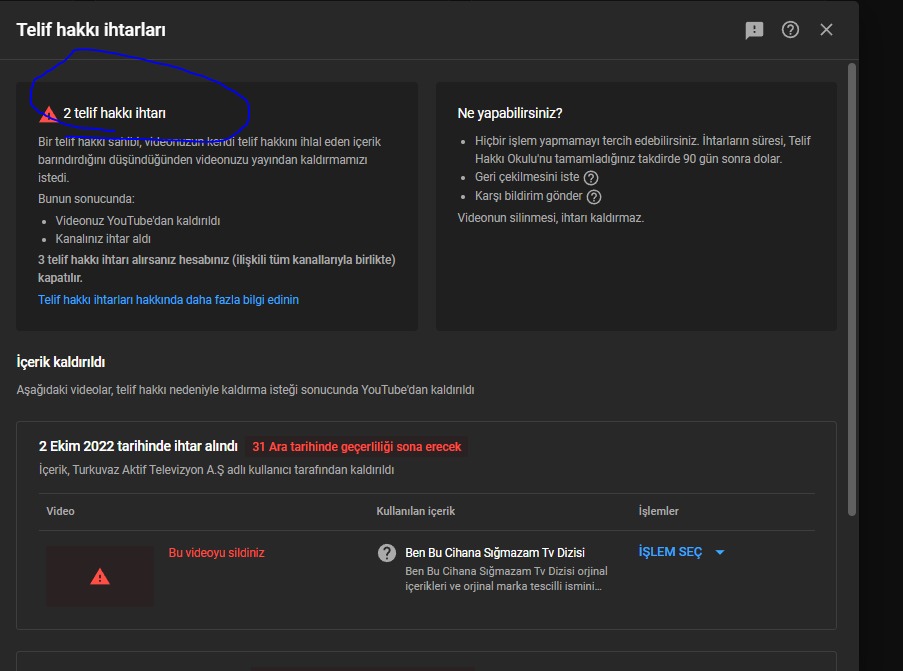Click the 'Kullanılan içerik' column header
Image resolution: width=903 pixels, height=671 pixels.
click(415, 511)
